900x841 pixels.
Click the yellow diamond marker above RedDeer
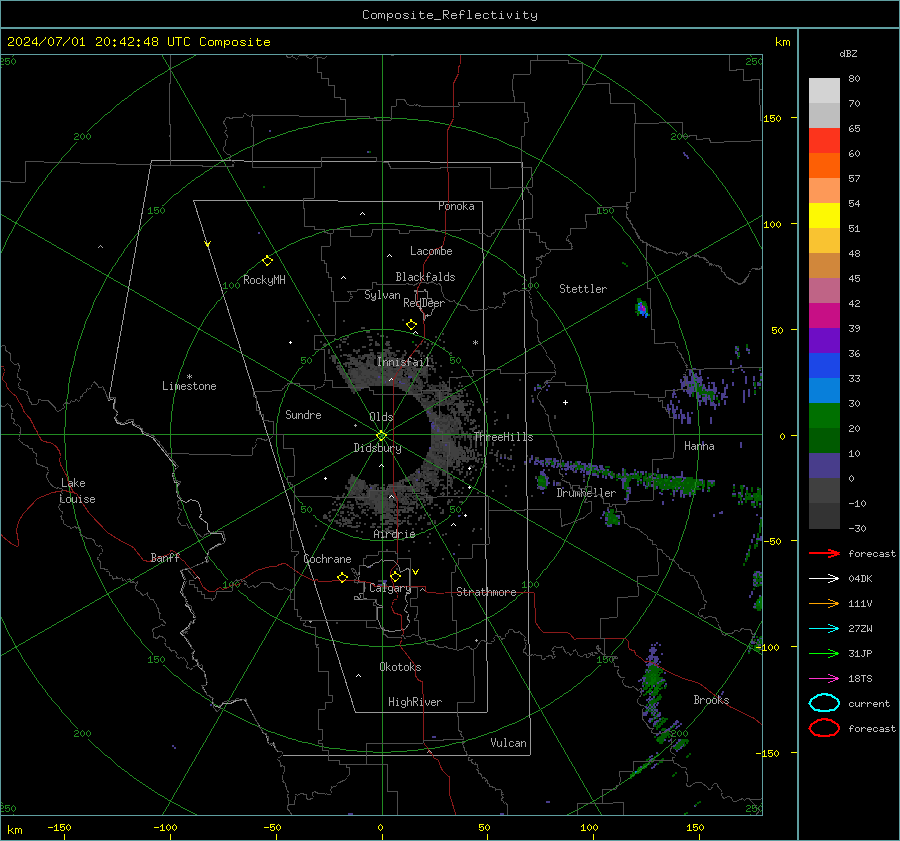(411, 325)
